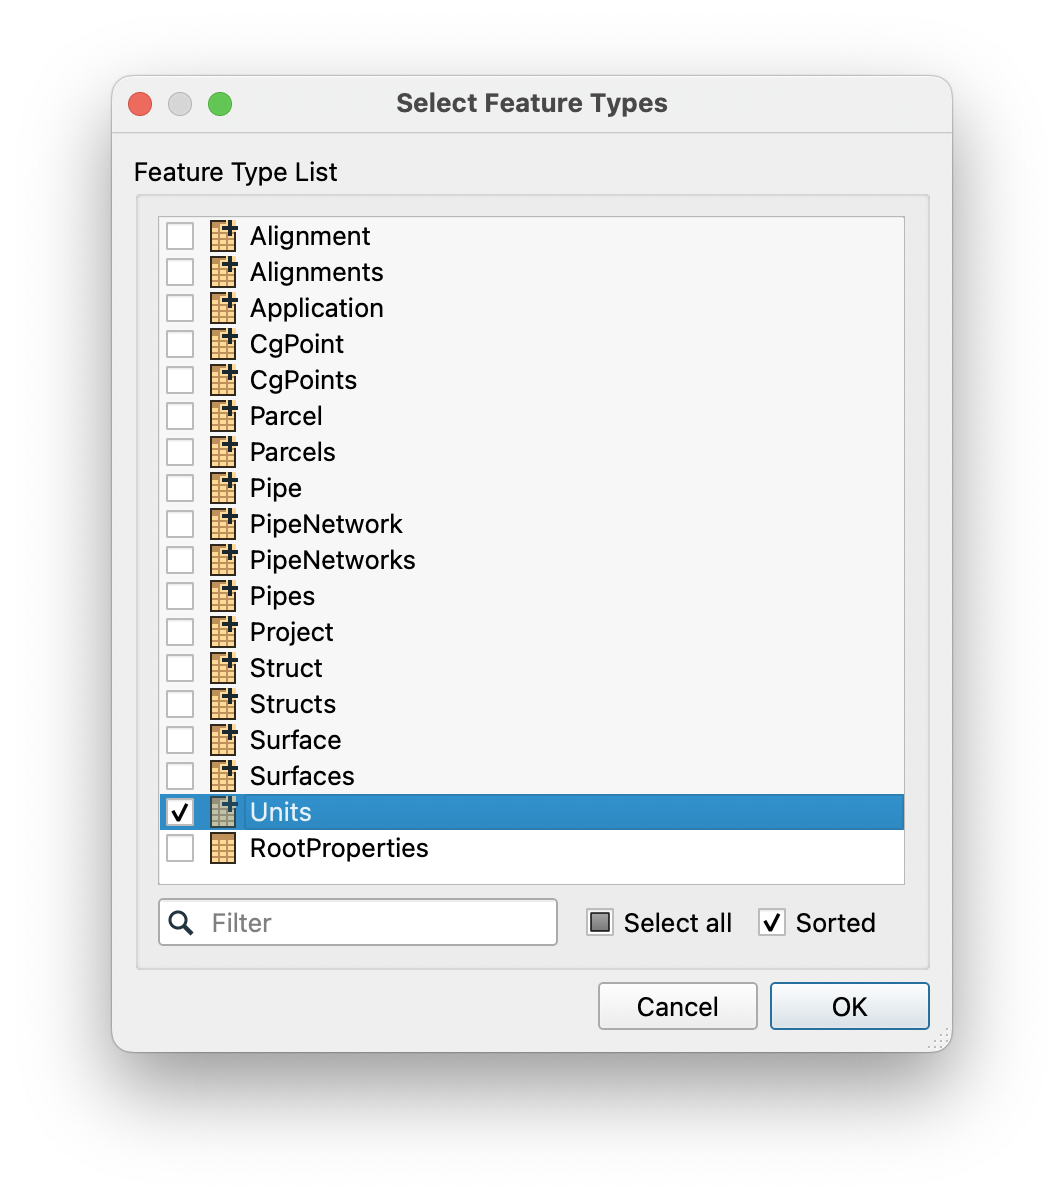The width and height of the screenshot is (1064, 1200).
Task: Click the Units feature type icon
Action: click(x=224, y=812)
